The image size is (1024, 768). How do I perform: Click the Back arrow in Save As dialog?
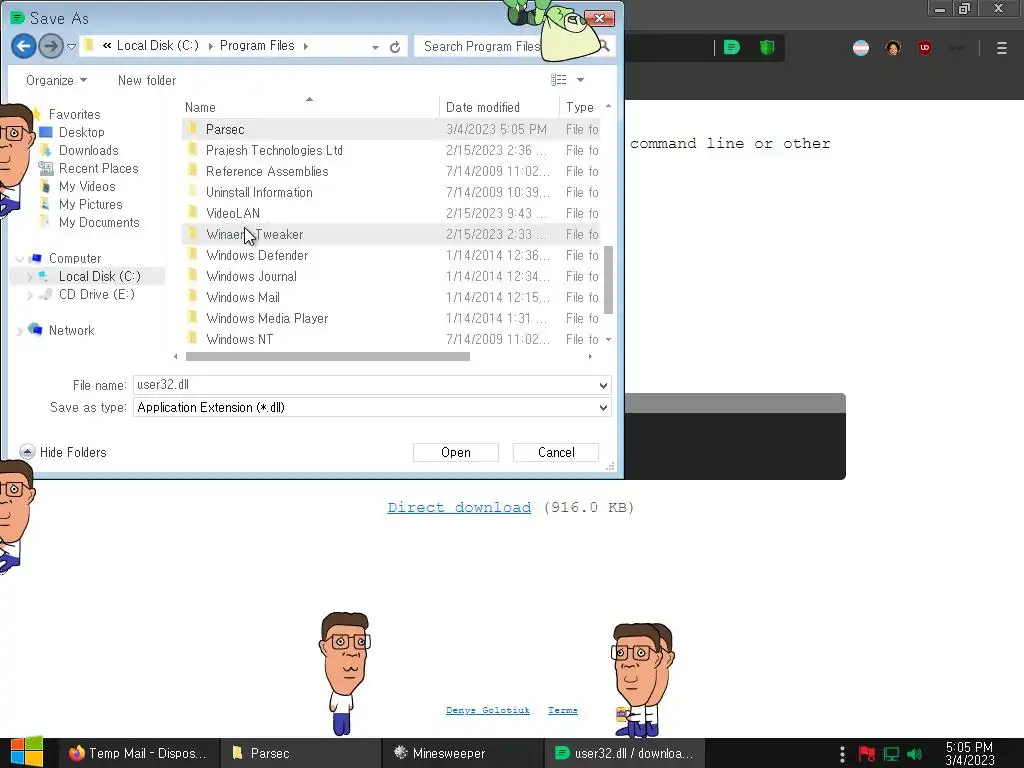(24, 46)
